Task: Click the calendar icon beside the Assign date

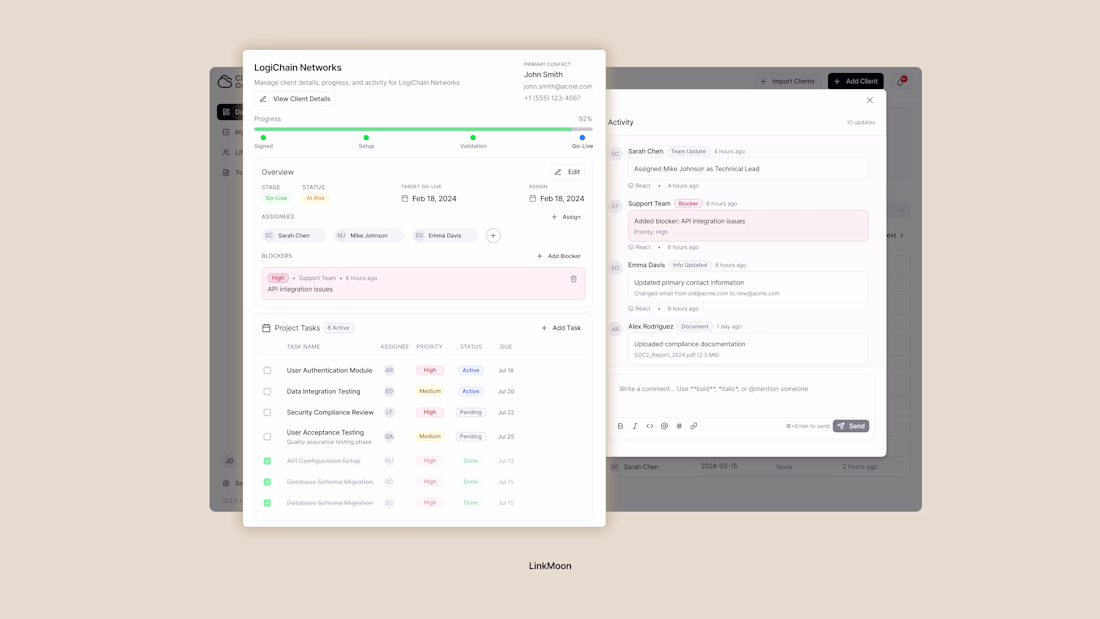Action: [x=532, y=199]
